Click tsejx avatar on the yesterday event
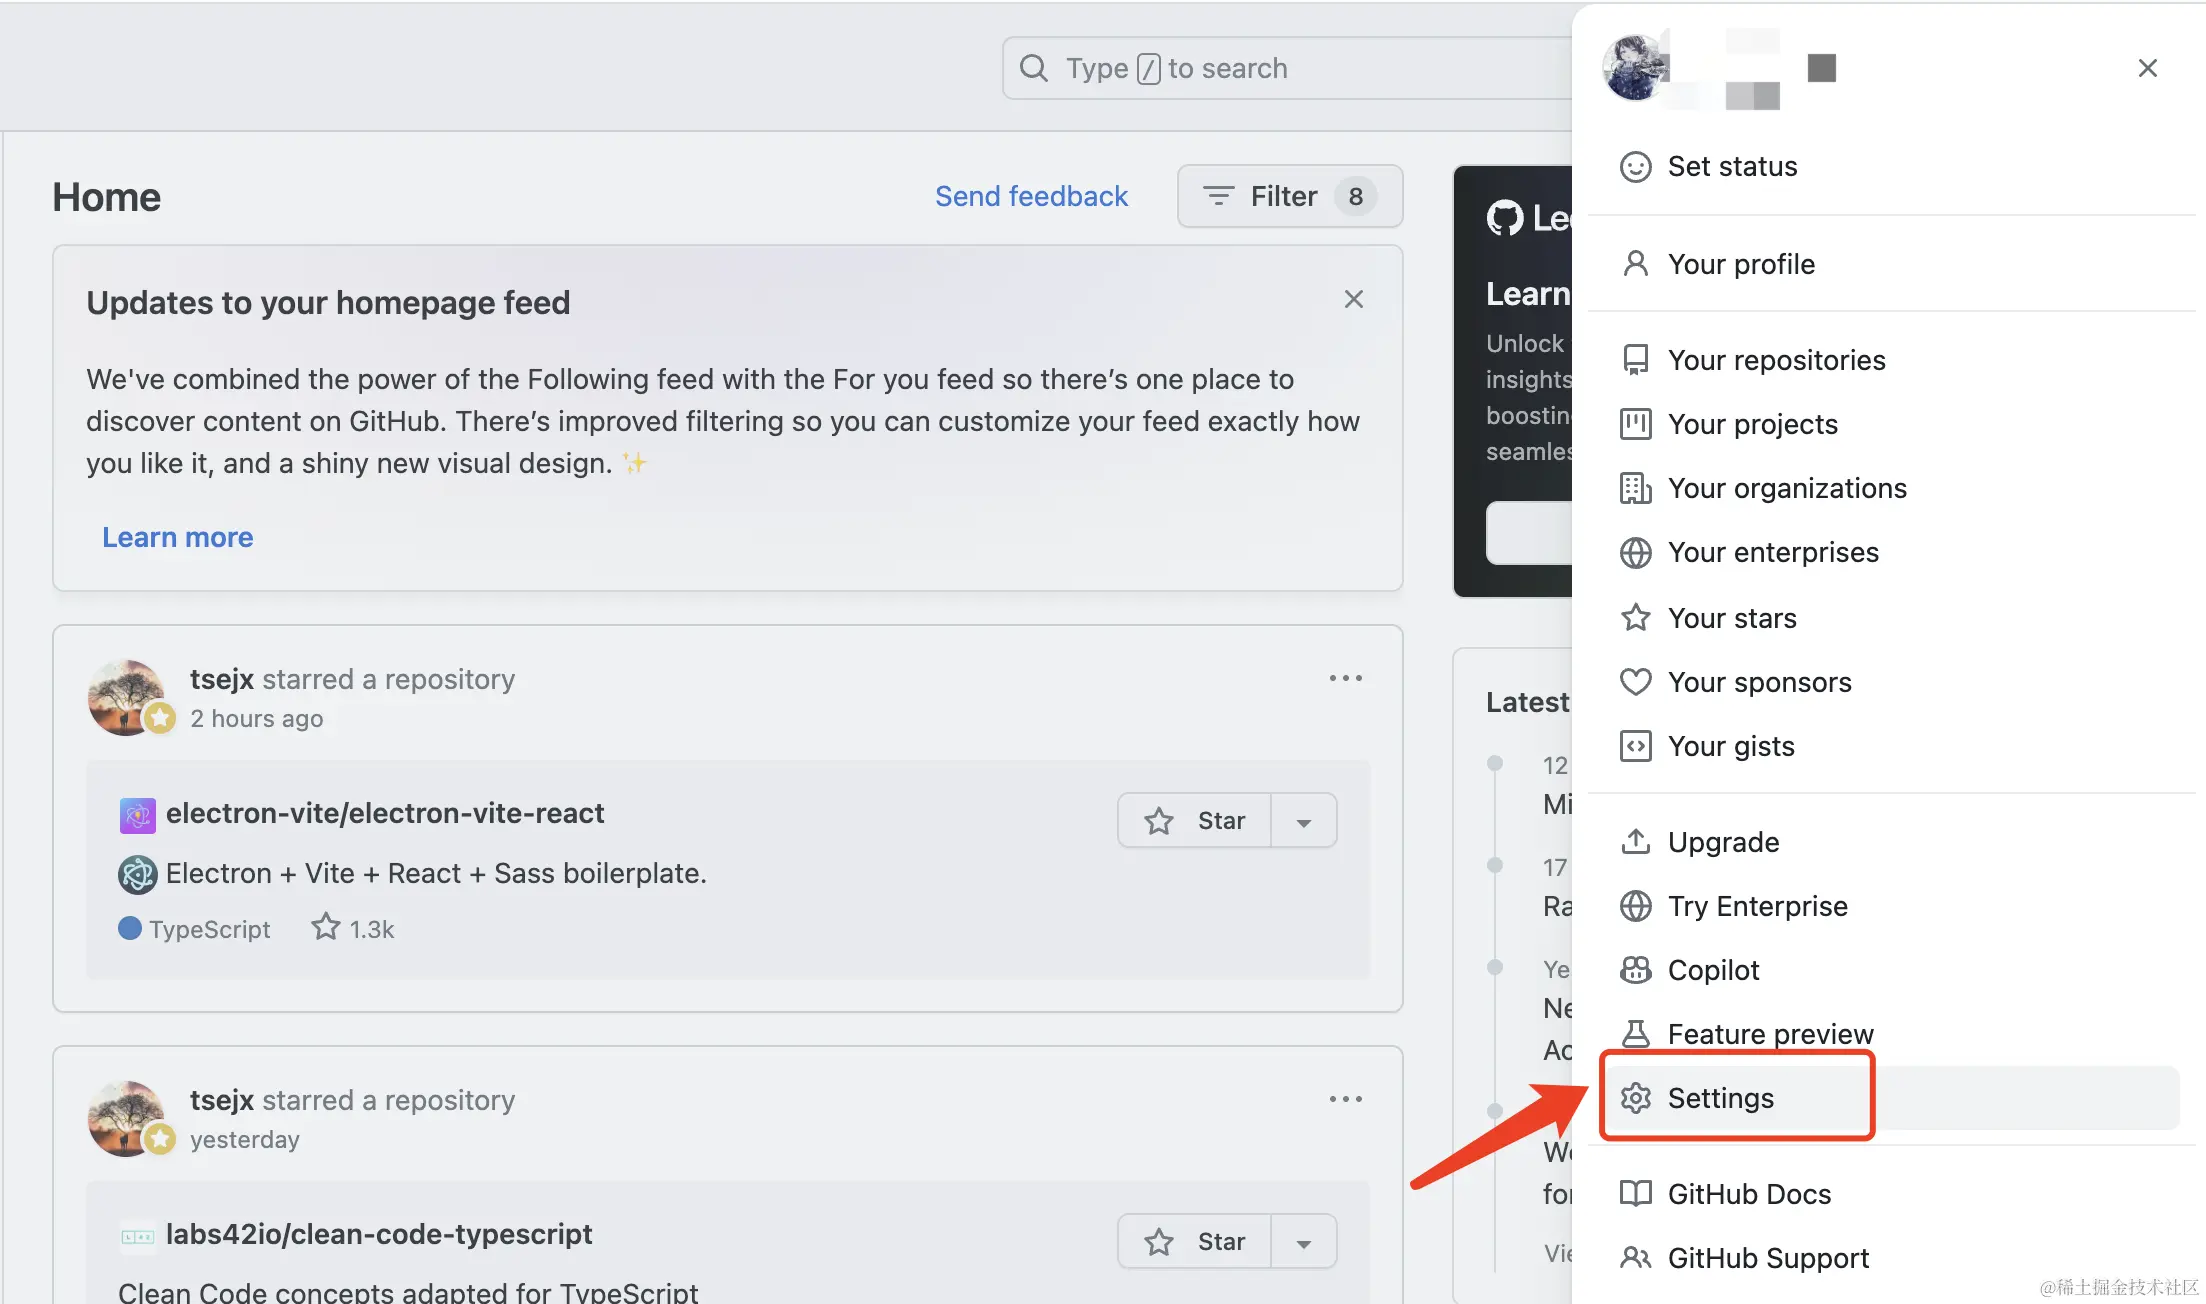 126,1119
